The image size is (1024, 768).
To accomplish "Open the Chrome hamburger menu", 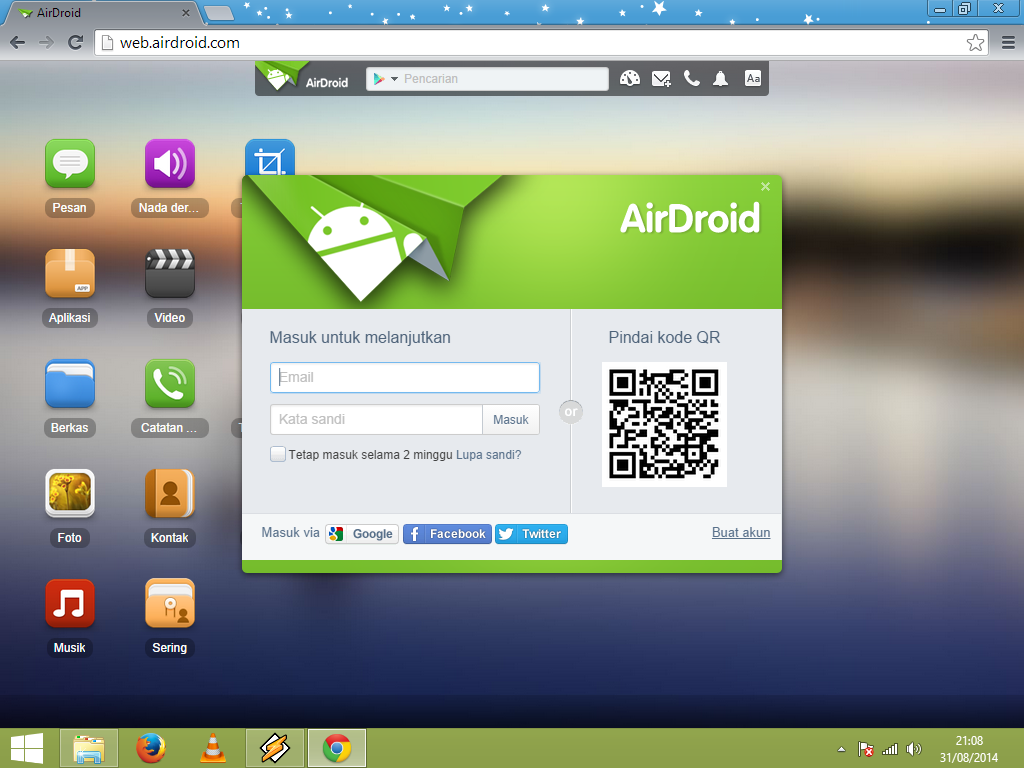I will [1008, 42].
